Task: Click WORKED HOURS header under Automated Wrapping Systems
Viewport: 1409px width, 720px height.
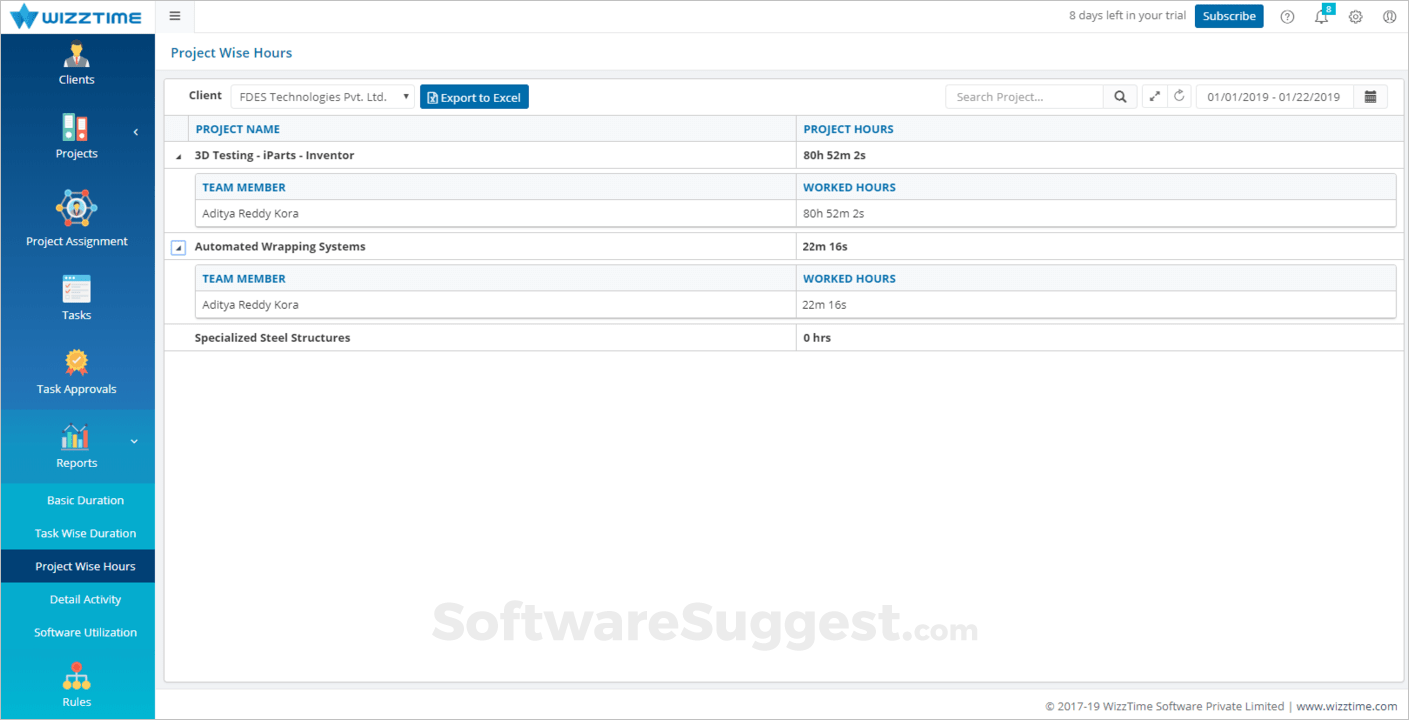Action: click(x=849, y=278)
